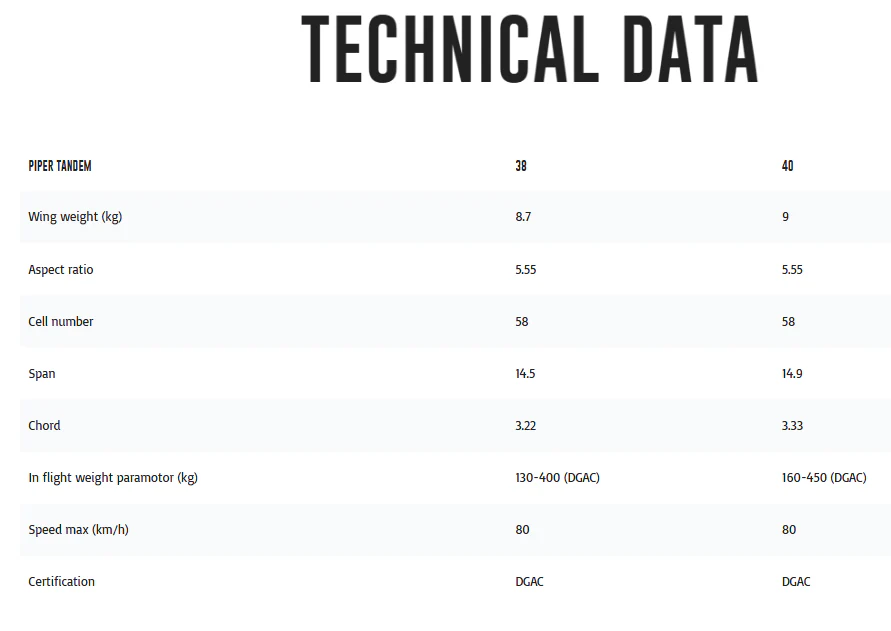Click the size 40 column header
This screenshot has width=891, height=631.
pos(788,166)
